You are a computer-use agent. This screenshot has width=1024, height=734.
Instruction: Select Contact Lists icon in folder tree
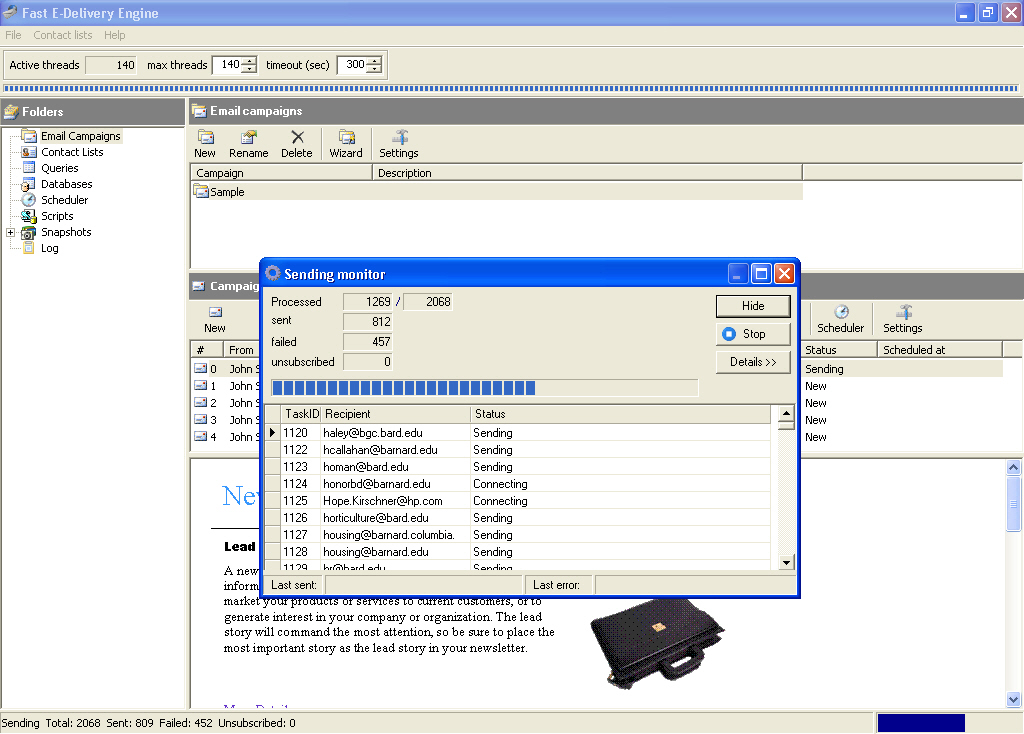pos(29,152)
